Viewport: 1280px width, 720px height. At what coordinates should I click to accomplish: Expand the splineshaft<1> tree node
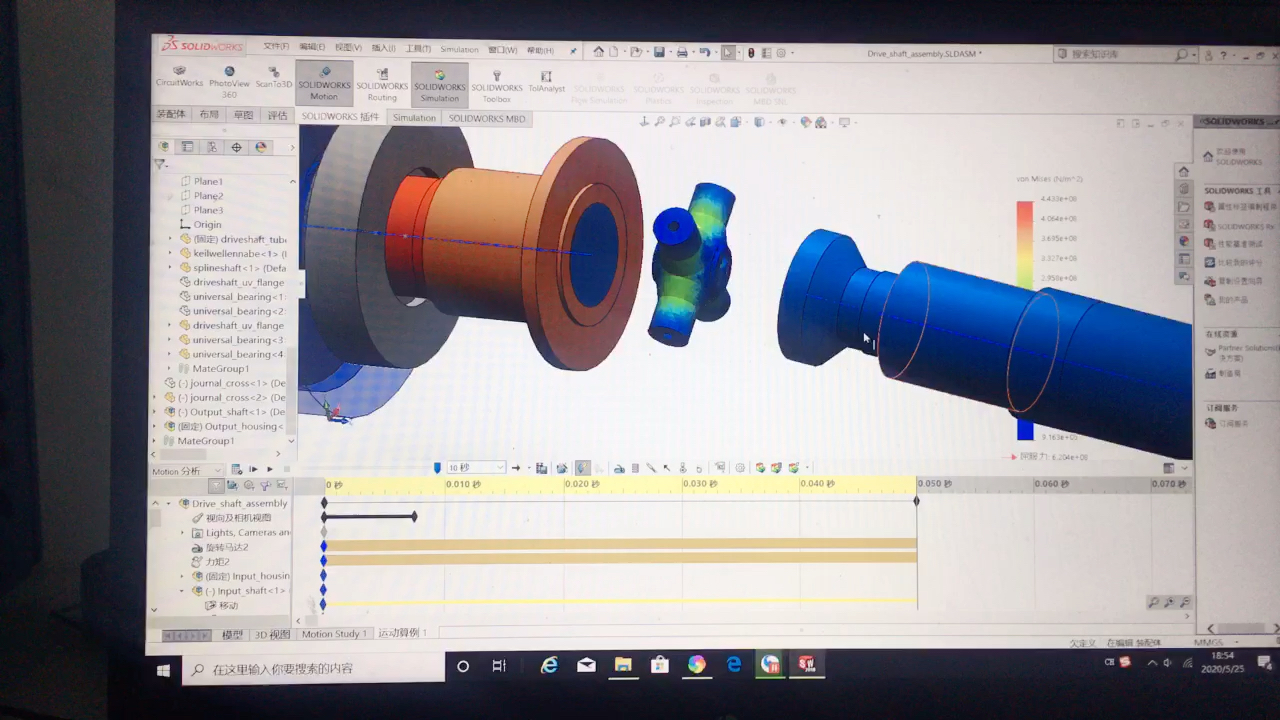tap(171, 268)
